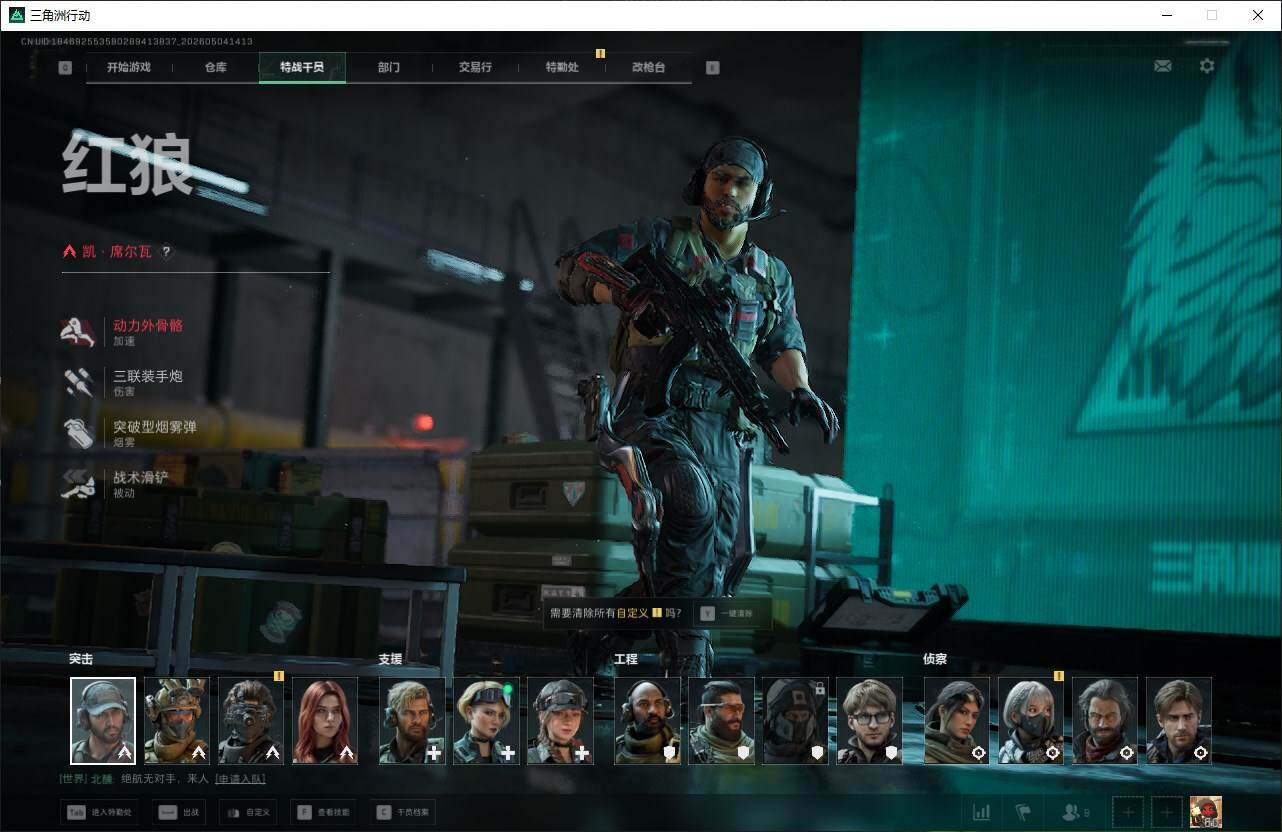Viewport: 1282px width, 832px height.
Task: Click the 侦察 category label
Action: pyautogui.click(x=935, y=659)
